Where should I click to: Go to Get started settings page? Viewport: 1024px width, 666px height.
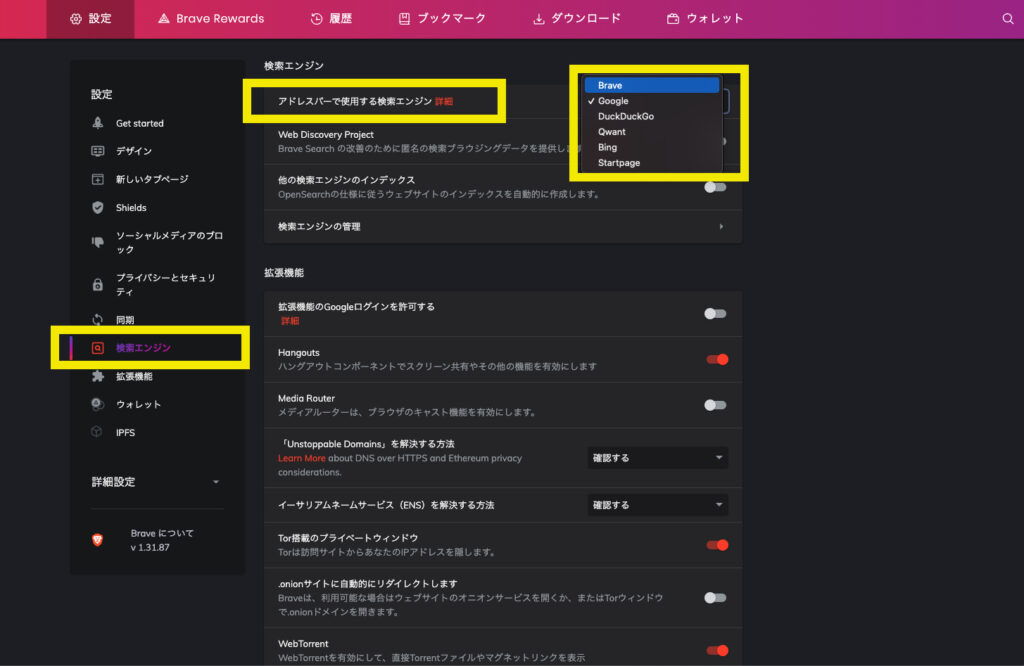coord(140,123)
